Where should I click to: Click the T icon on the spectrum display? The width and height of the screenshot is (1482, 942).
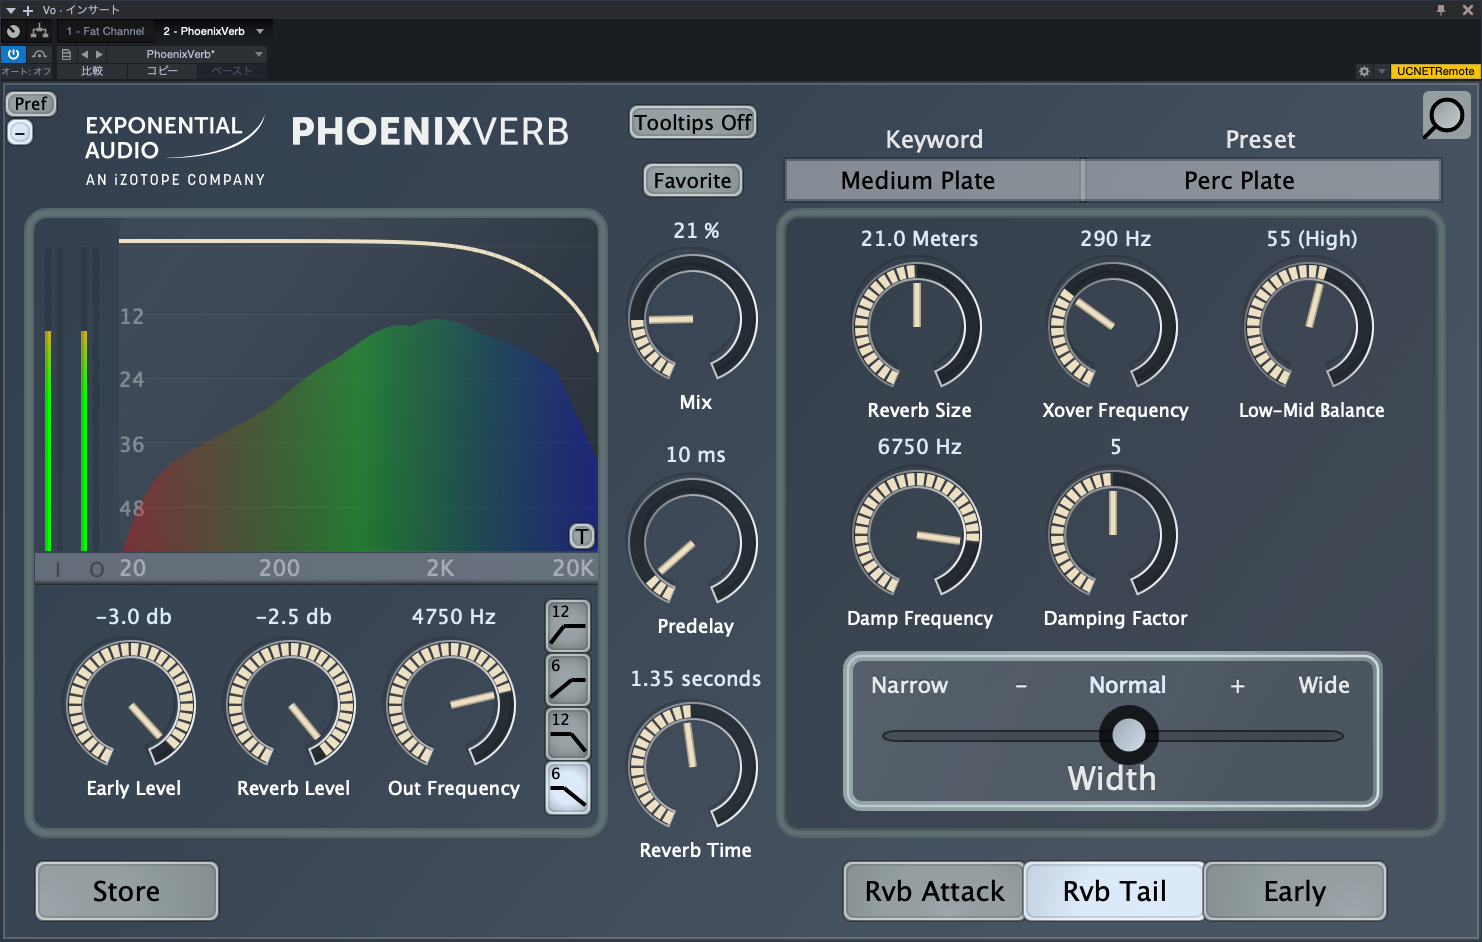(581, 536)
